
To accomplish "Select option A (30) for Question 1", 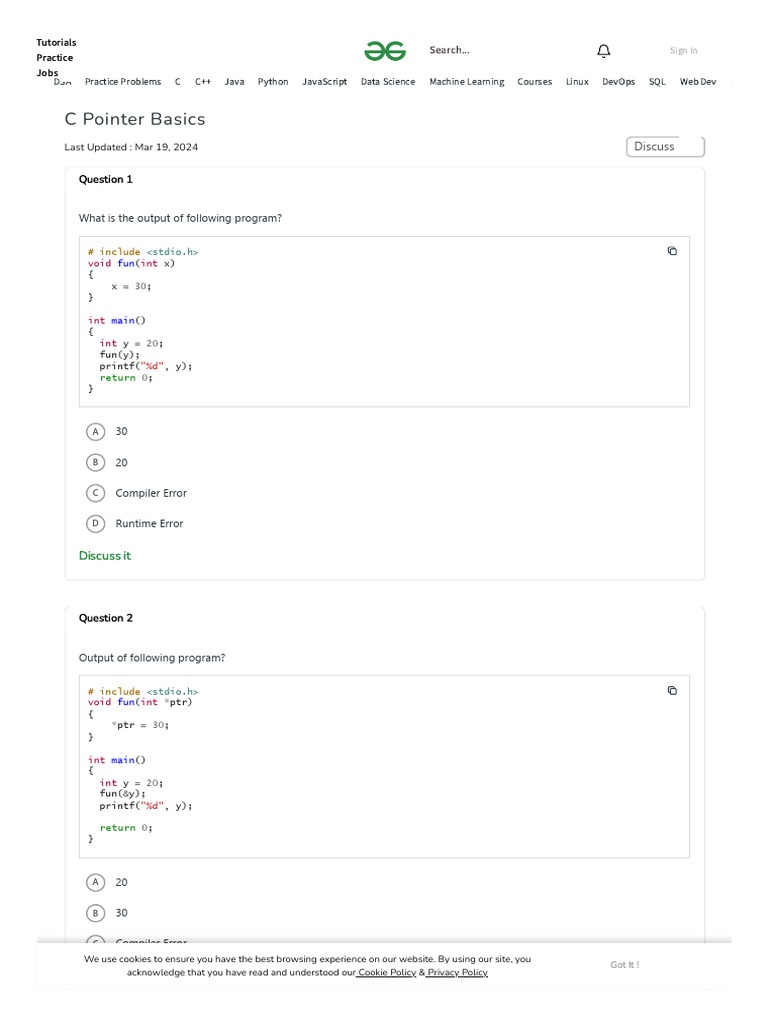I will [96, 432].
